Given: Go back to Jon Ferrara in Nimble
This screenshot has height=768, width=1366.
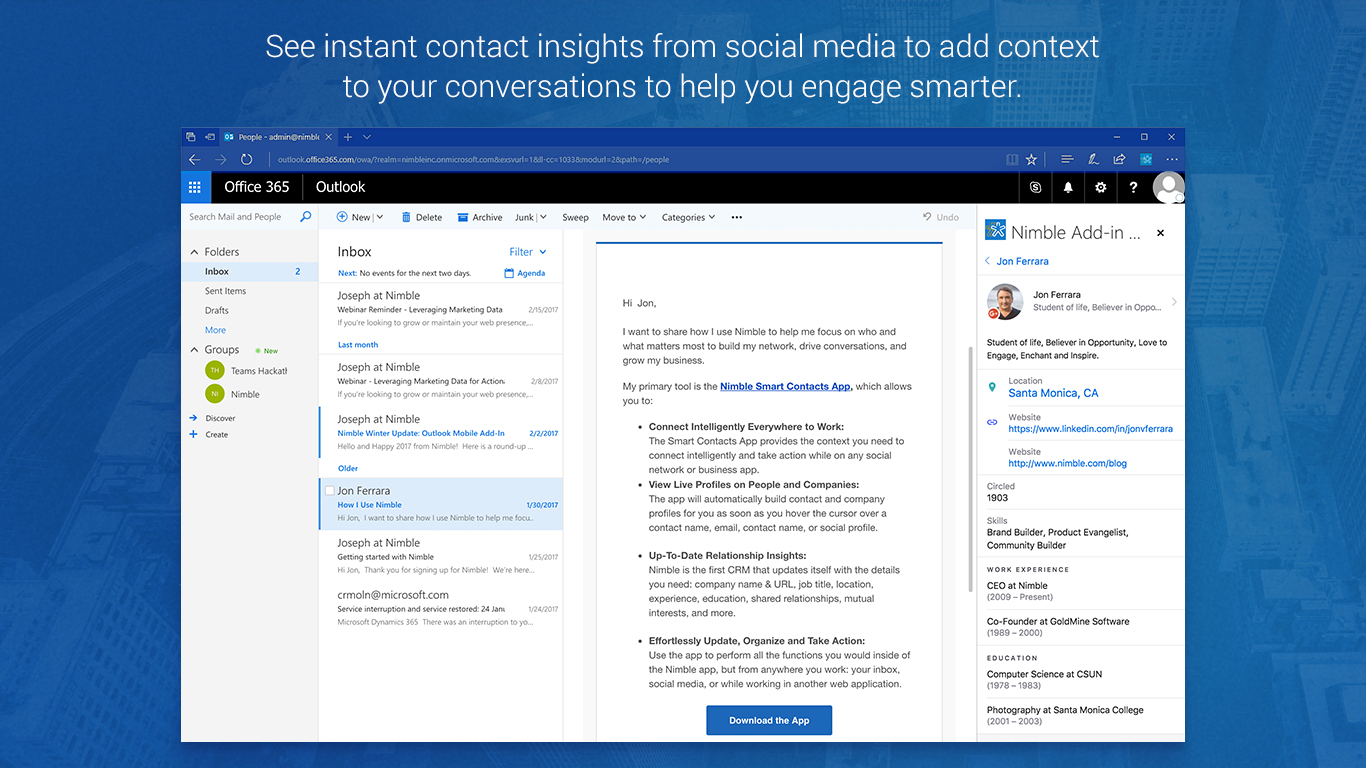Looking at the screenshot, I should pyautogui.click(x=1016, y=261).
